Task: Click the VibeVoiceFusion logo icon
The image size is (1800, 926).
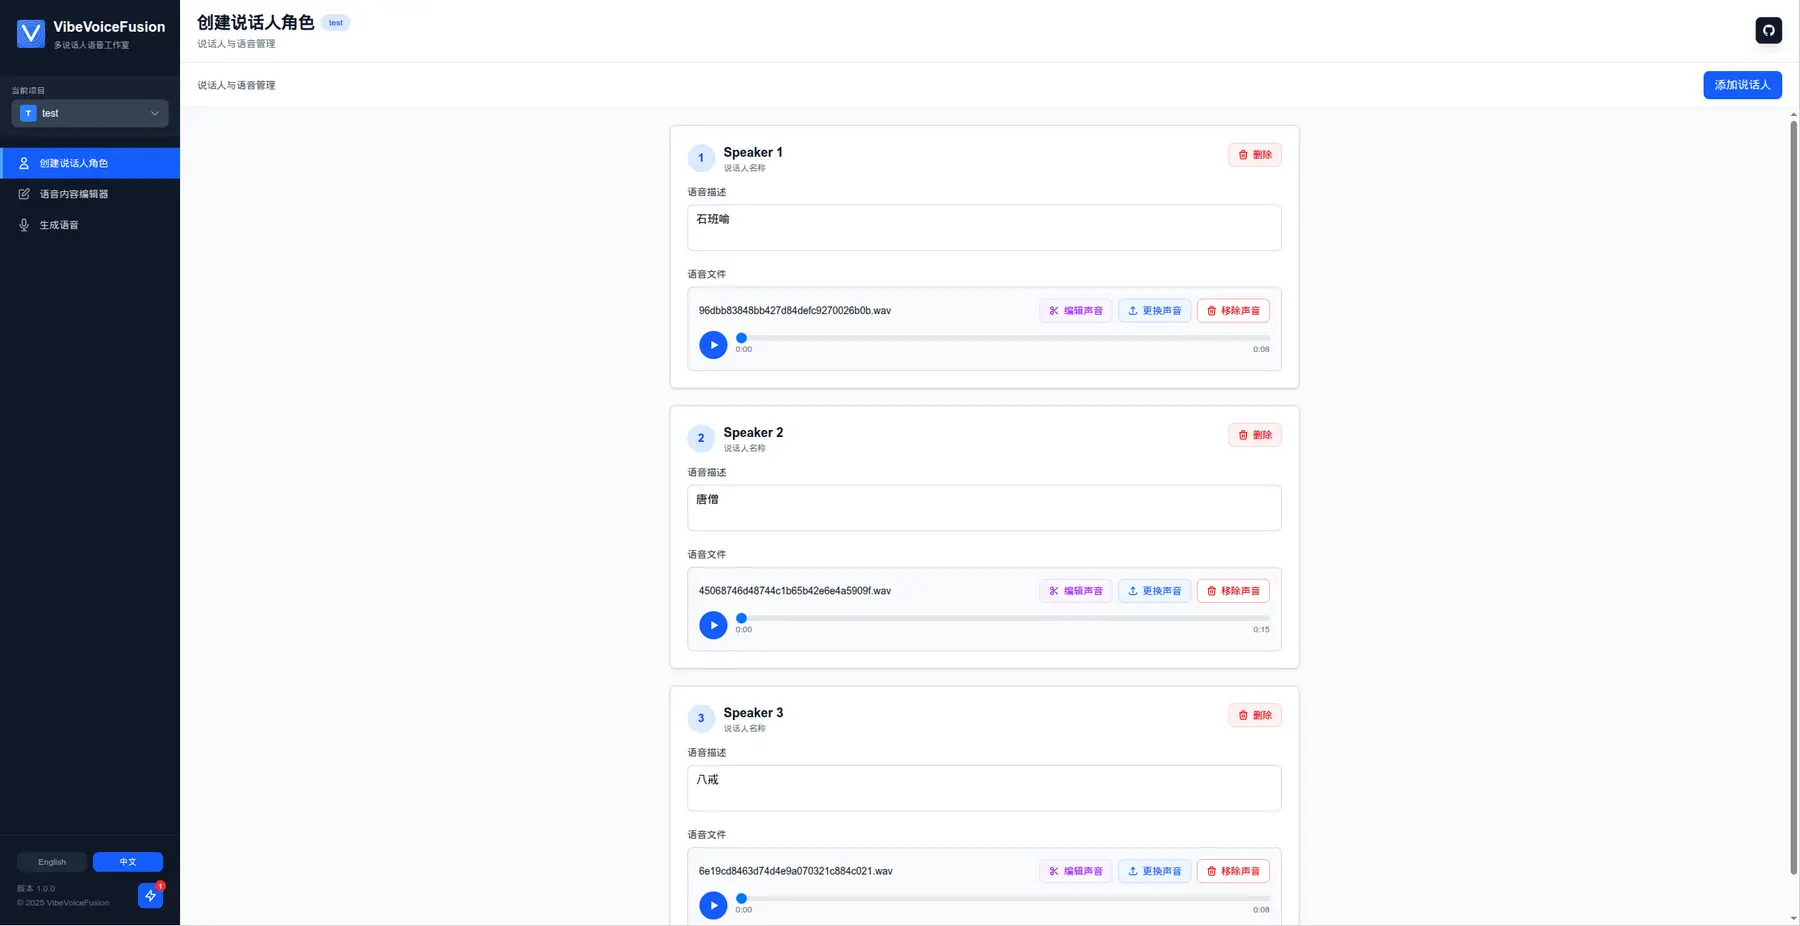Action: tap(31, 34)
